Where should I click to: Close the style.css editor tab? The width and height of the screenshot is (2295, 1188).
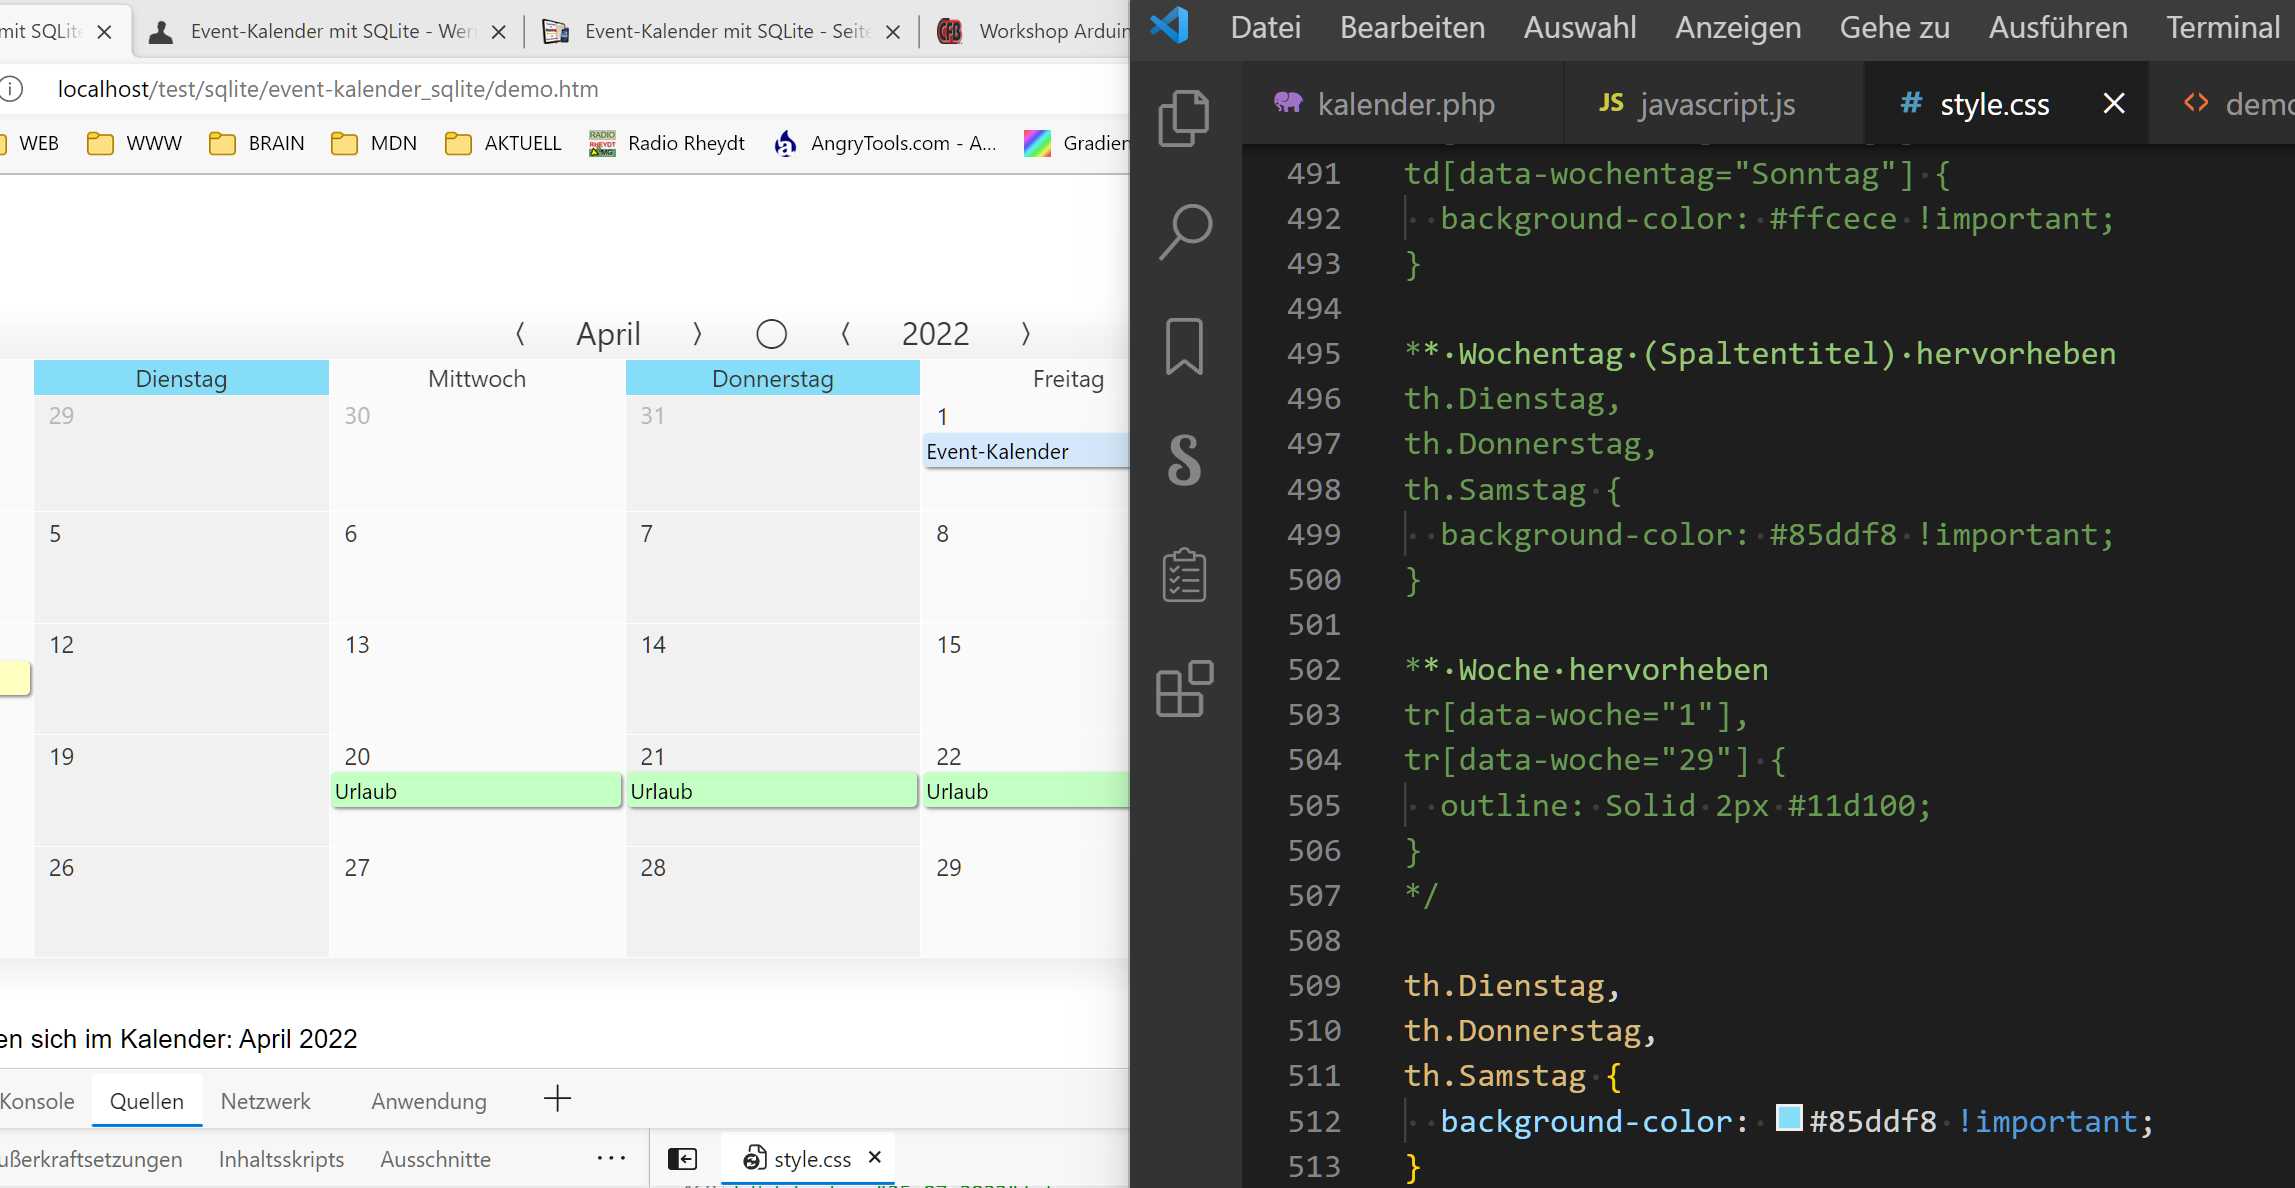(2113, 104)
